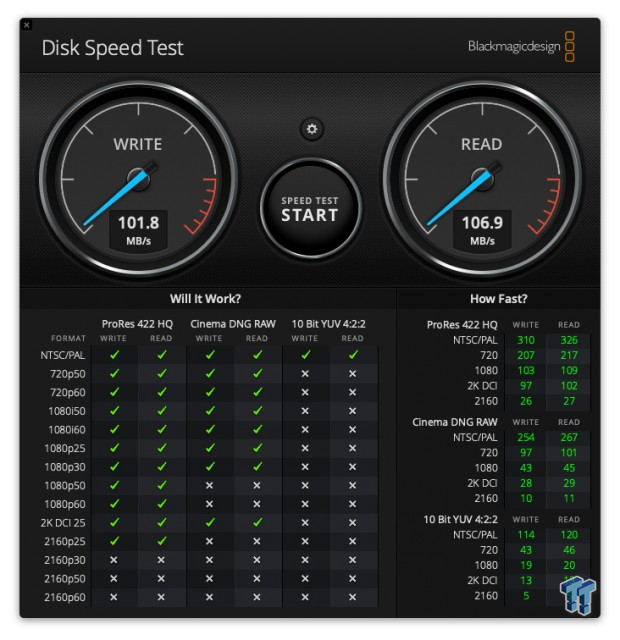
Task: Click the Blackmagicdesign logo
Action: (521, 47)
